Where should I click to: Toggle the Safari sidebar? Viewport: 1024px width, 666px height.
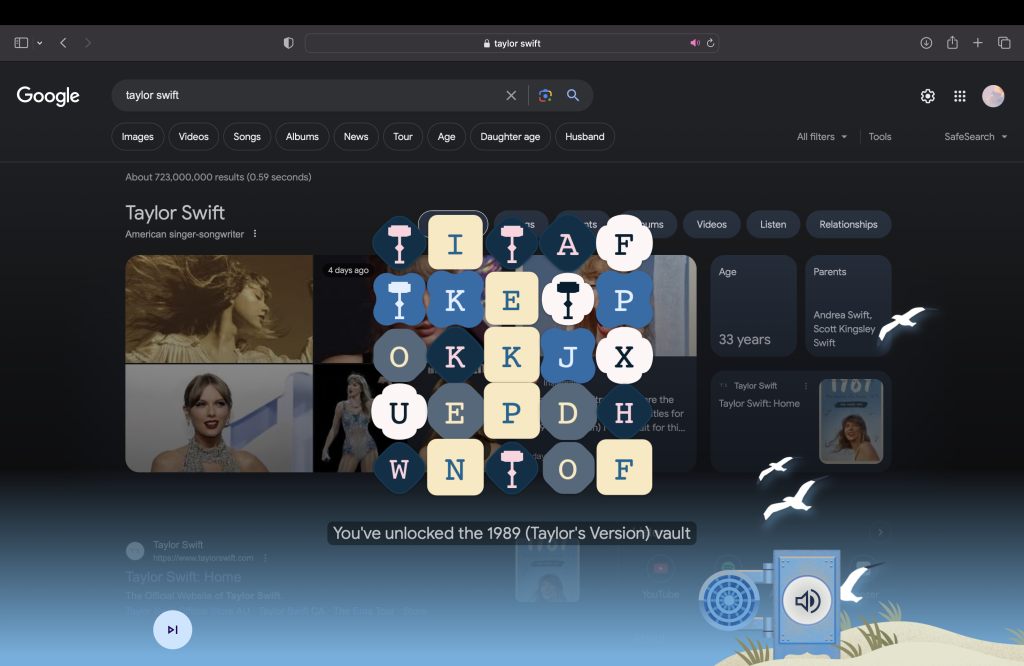point(21,43)
